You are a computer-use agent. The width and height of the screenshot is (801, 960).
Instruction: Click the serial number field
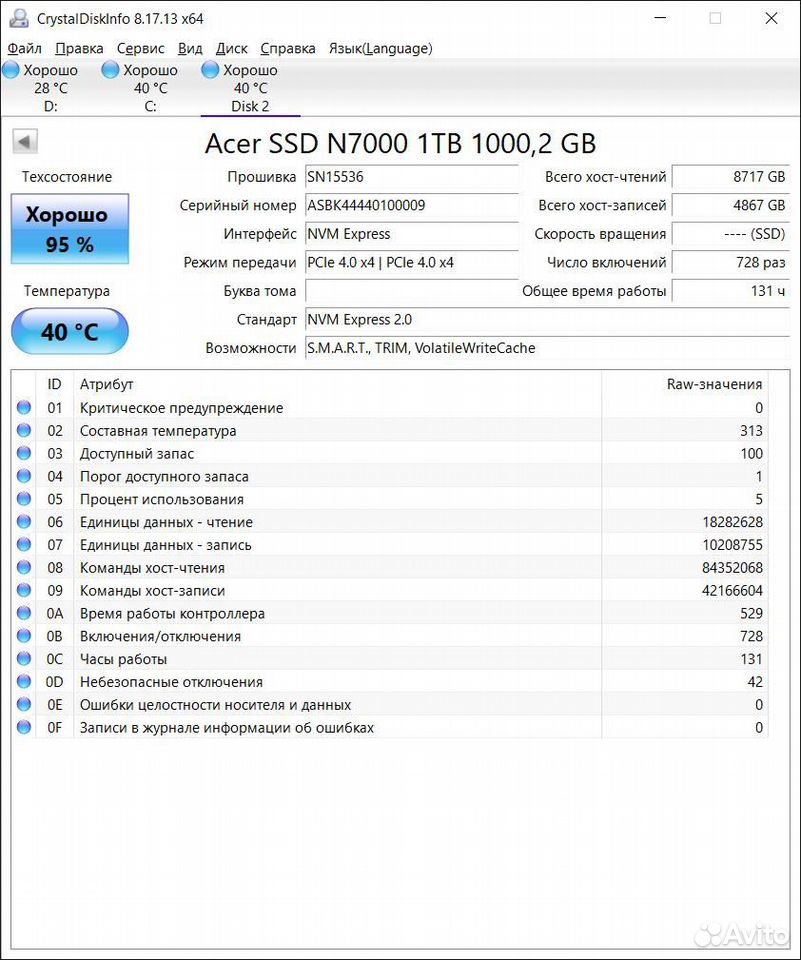click(411, 205)
